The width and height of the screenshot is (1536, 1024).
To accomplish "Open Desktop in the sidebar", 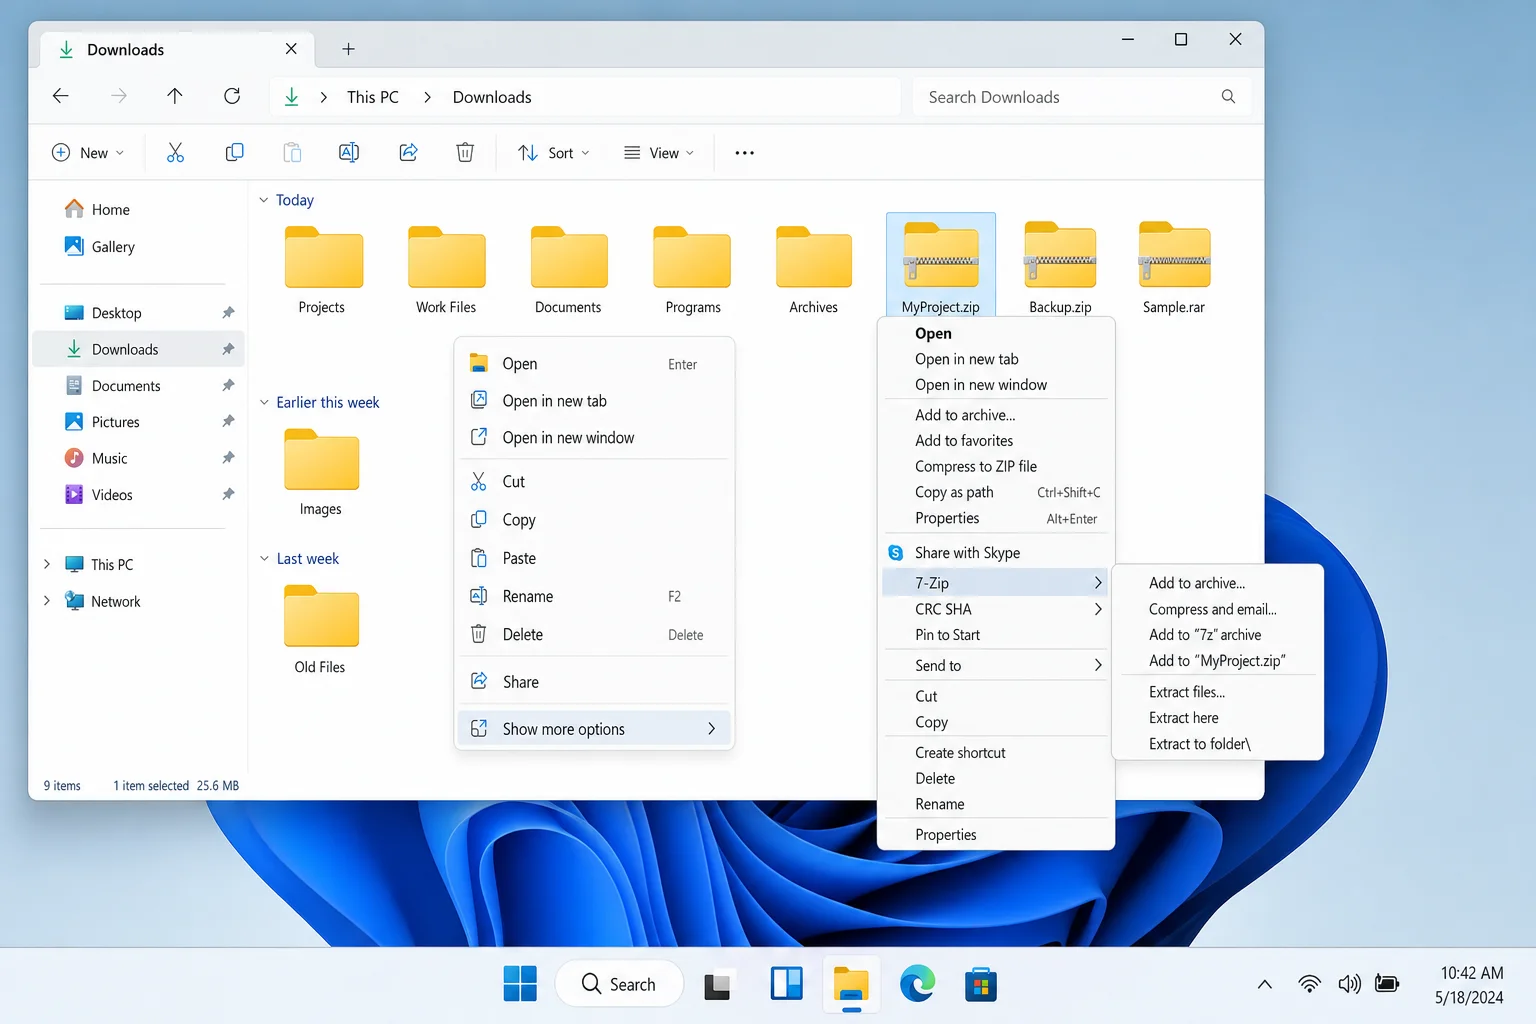I will [139, 313].
